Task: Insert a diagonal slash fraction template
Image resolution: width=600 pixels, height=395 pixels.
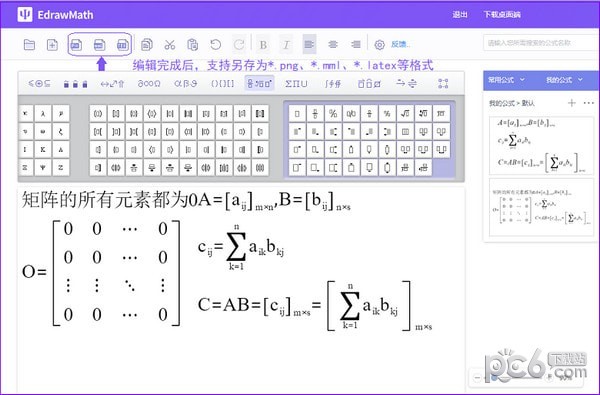Action: point(333,114)
